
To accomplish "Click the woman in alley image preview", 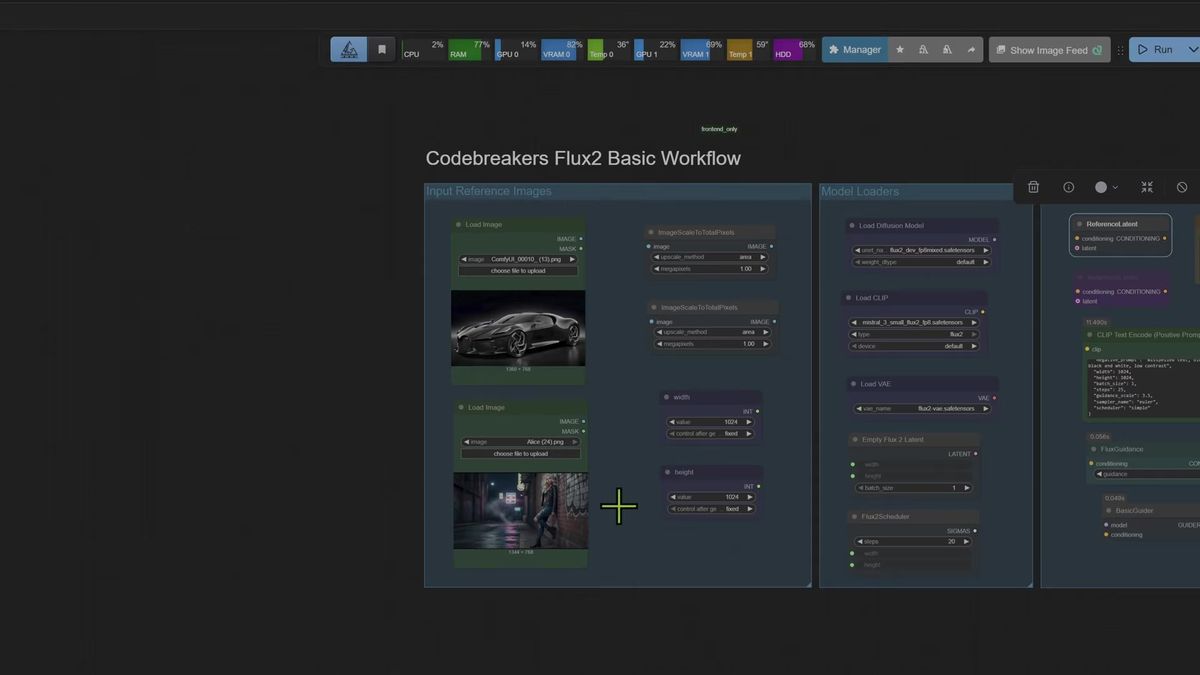I will pyautogui.click(x=521, y=511).
